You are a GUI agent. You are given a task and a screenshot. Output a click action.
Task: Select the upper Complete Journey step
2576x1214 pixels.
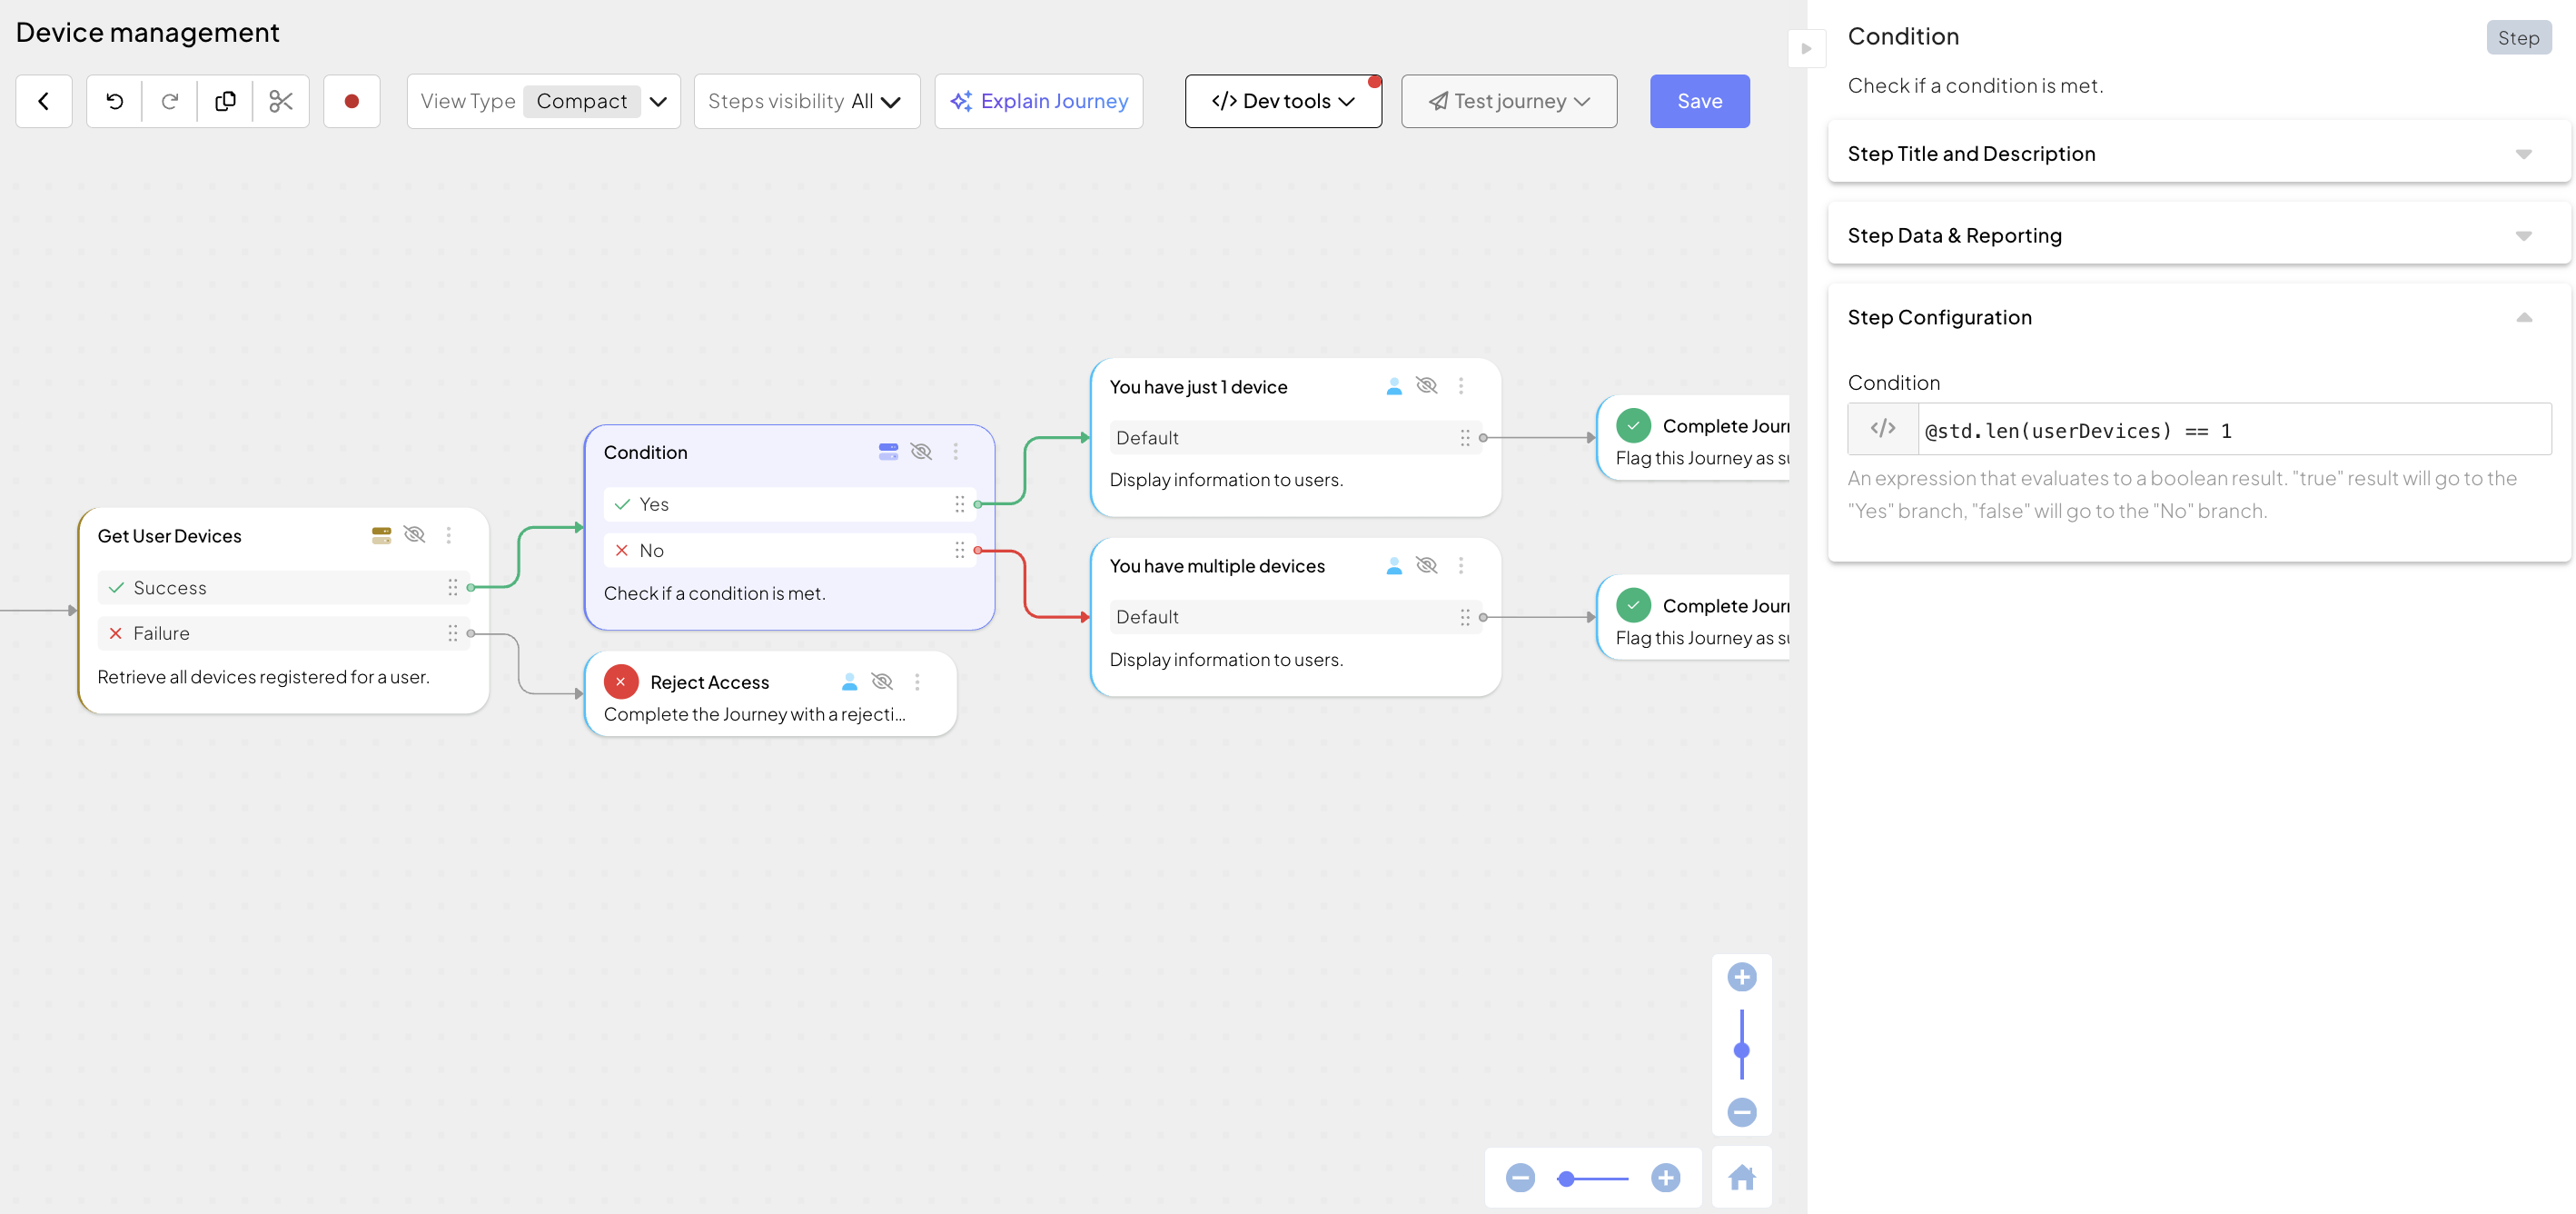coord(1694,438)
